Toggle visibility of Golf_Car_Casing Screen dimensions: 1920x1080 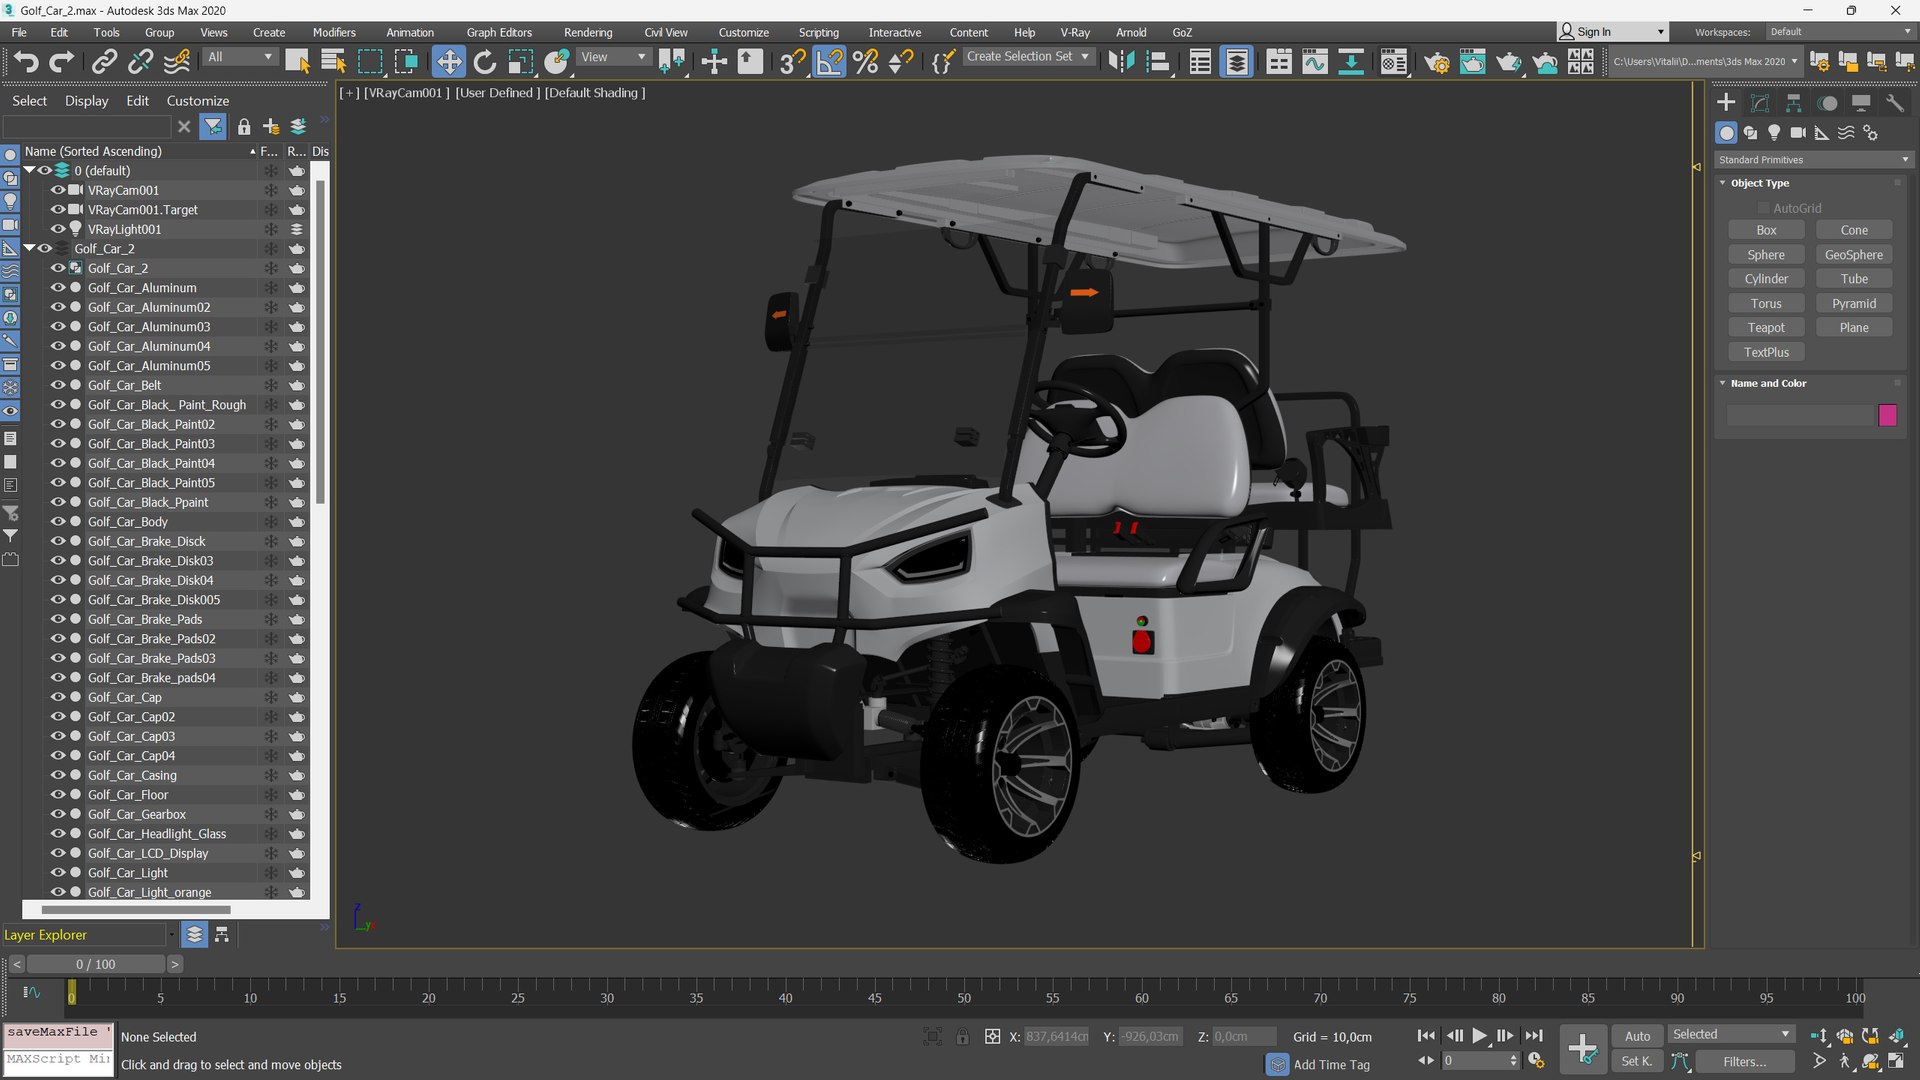[58, 775]
